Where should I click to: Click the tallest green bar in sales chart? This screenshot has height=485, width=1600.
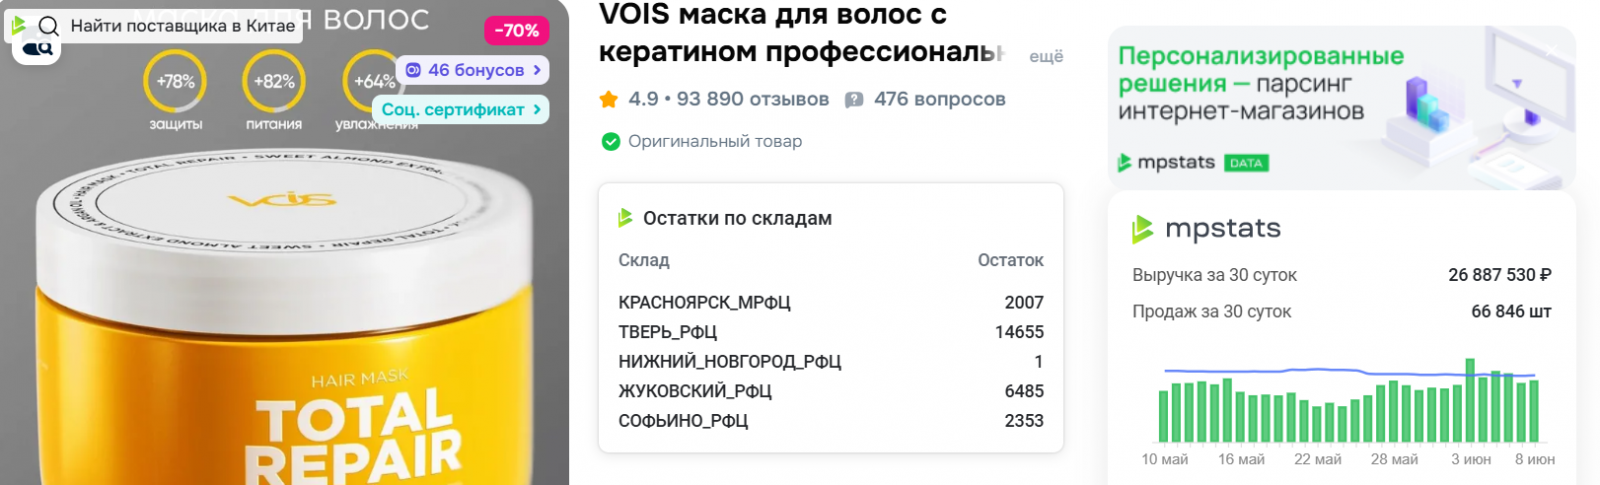(x=1470, y=400)
